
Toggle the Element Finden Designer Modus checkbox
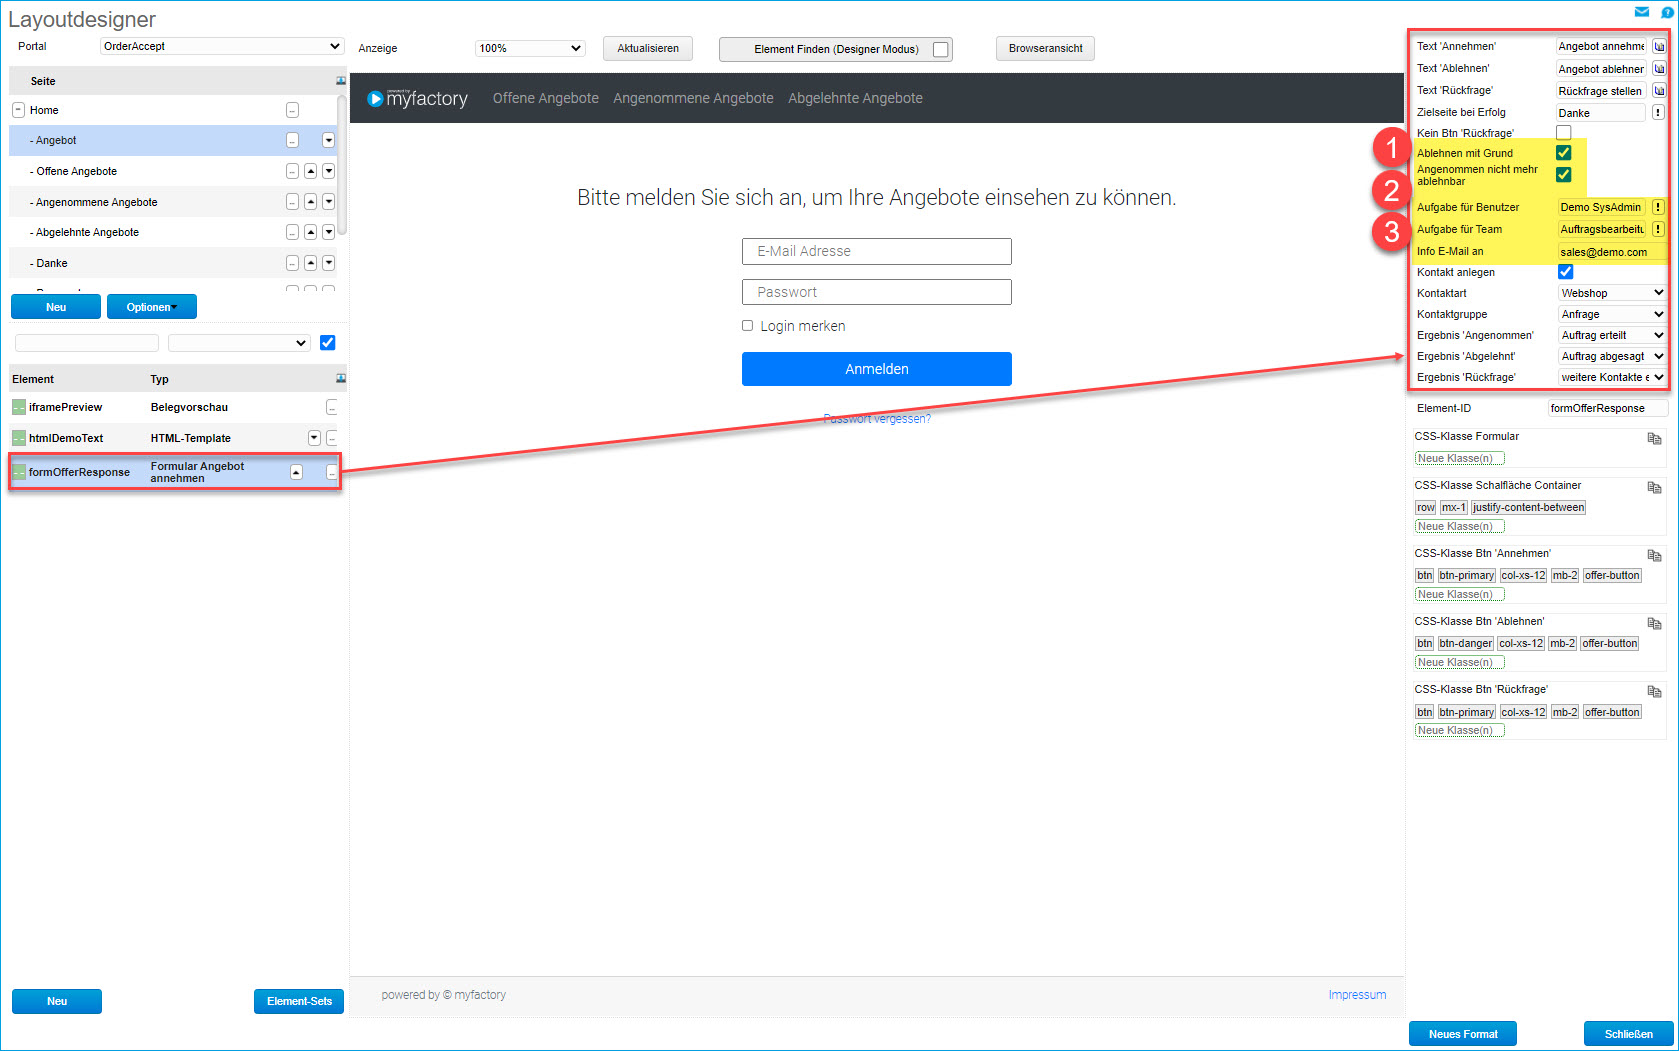(x=940, y=49)
